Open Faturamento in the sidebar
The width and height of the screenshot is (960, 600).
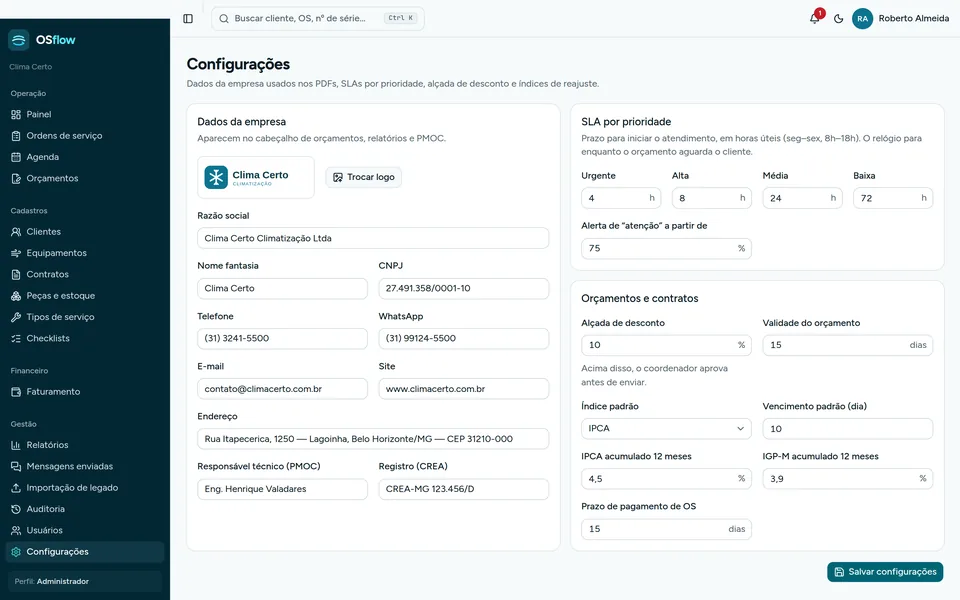(84, 392)
